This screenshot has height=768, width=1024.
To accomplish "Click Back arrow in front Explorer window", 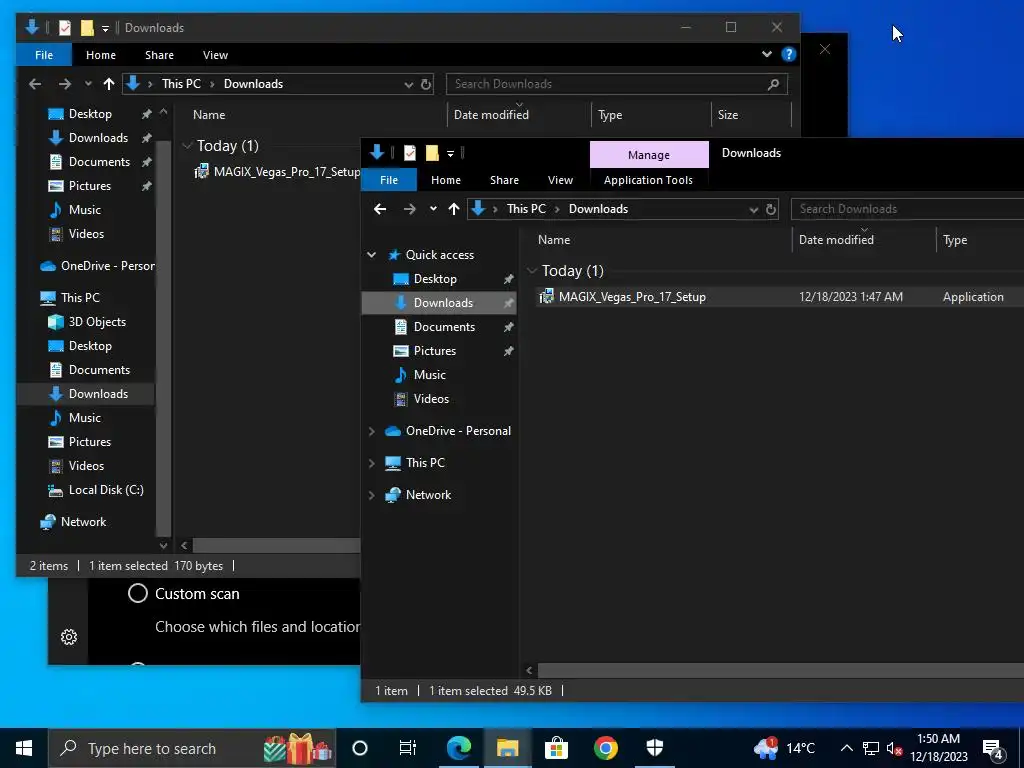I will tap(380, 209).
